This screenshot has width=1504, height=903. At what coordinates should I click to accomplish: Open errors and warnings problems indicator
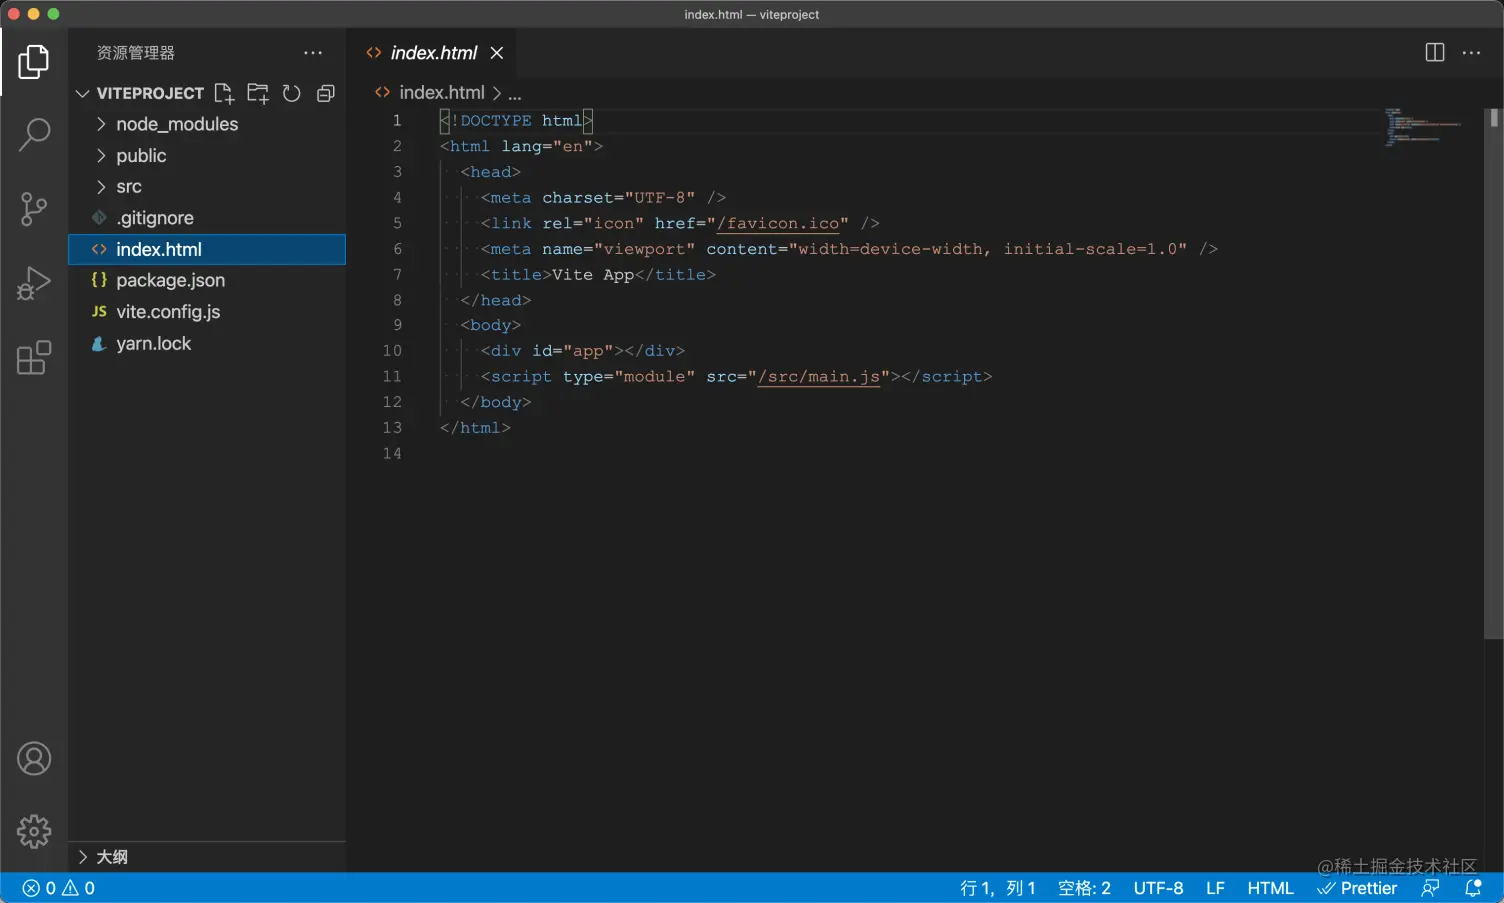coord(59,888)
